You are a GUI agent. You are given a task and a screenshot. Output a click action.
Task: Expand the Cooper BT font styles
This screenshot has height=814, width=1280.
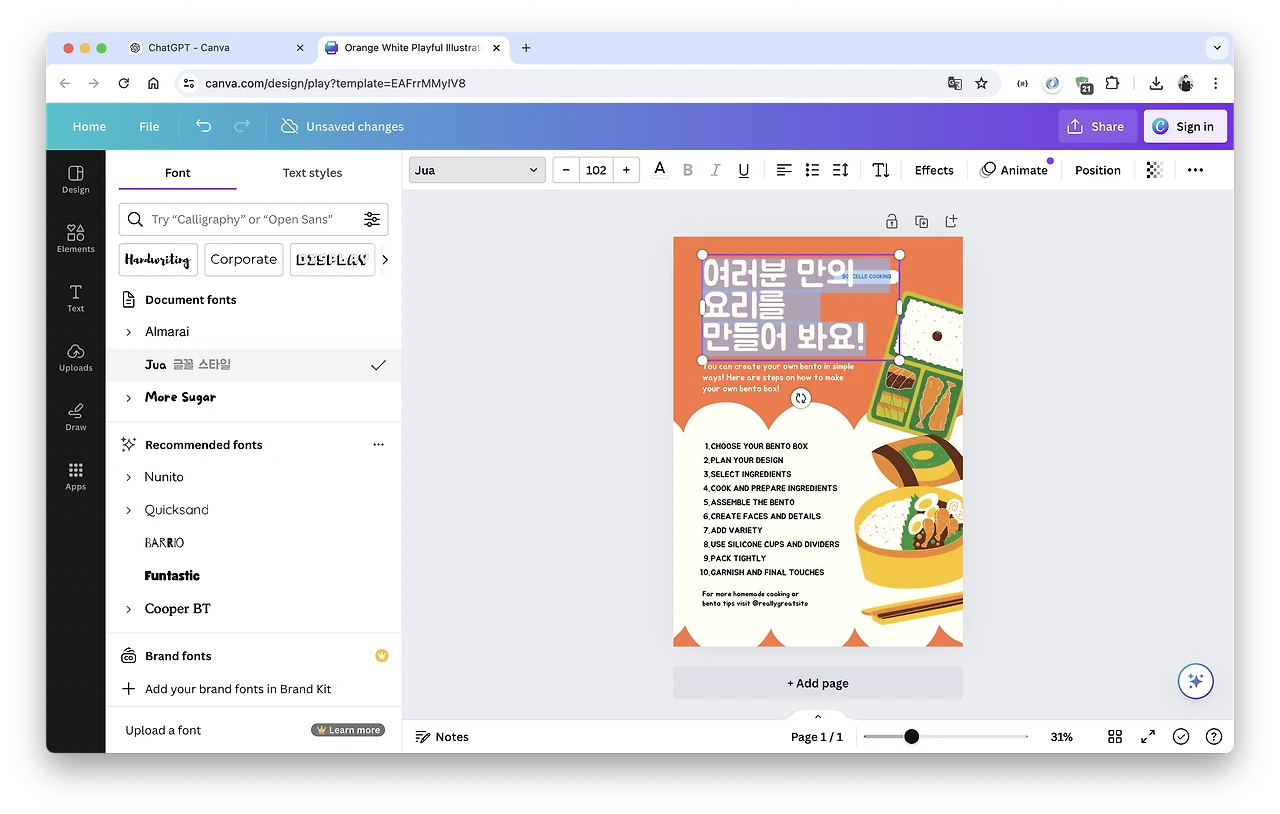tap(129, 609)
